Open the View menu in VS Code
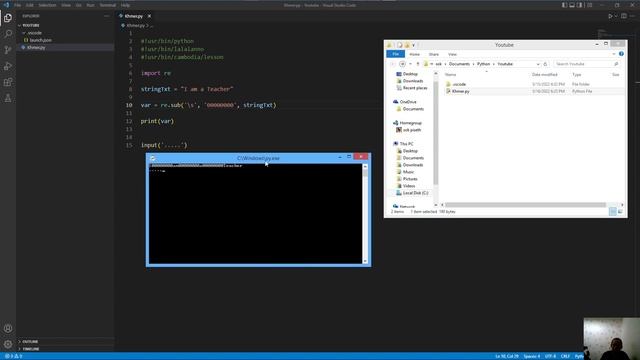Image resolution: width=640 pixels, height=360 pixels. (66, 5)
